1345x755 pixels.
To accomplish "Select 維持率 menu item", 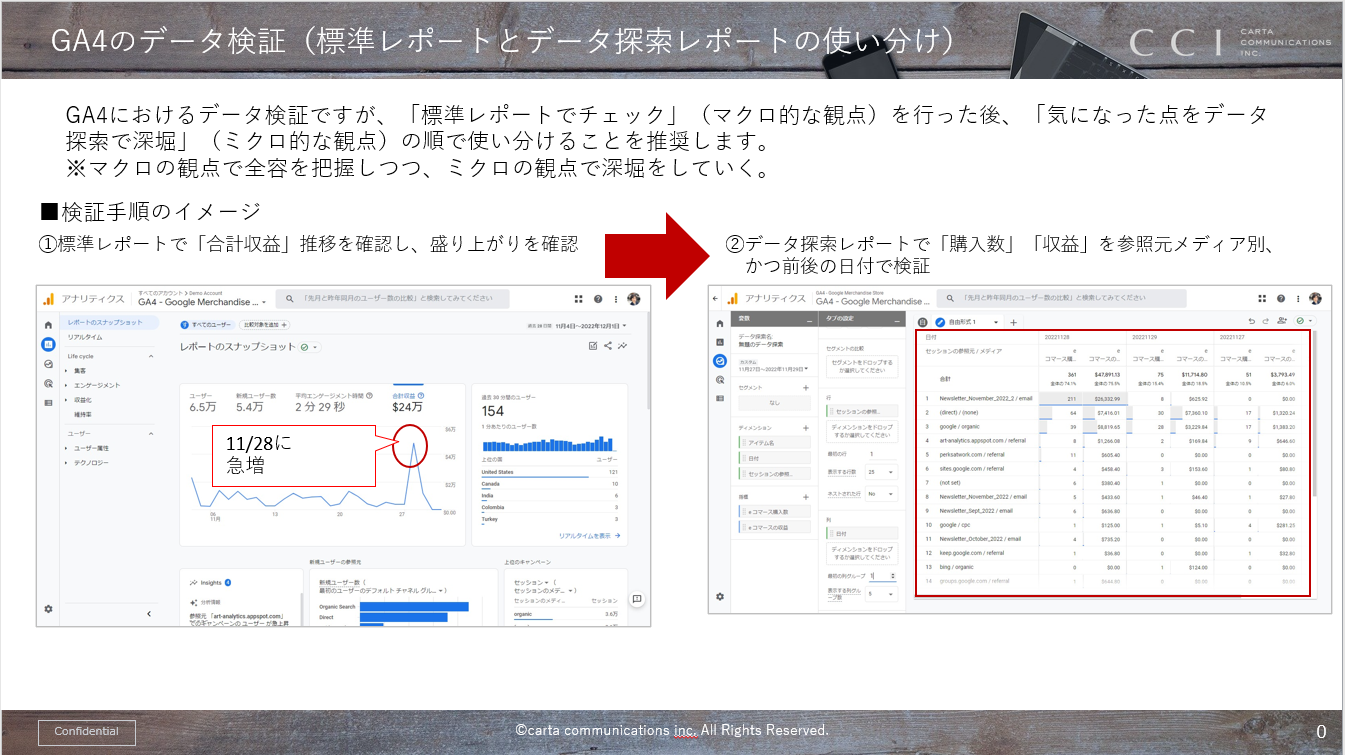I will click(83, 414).
